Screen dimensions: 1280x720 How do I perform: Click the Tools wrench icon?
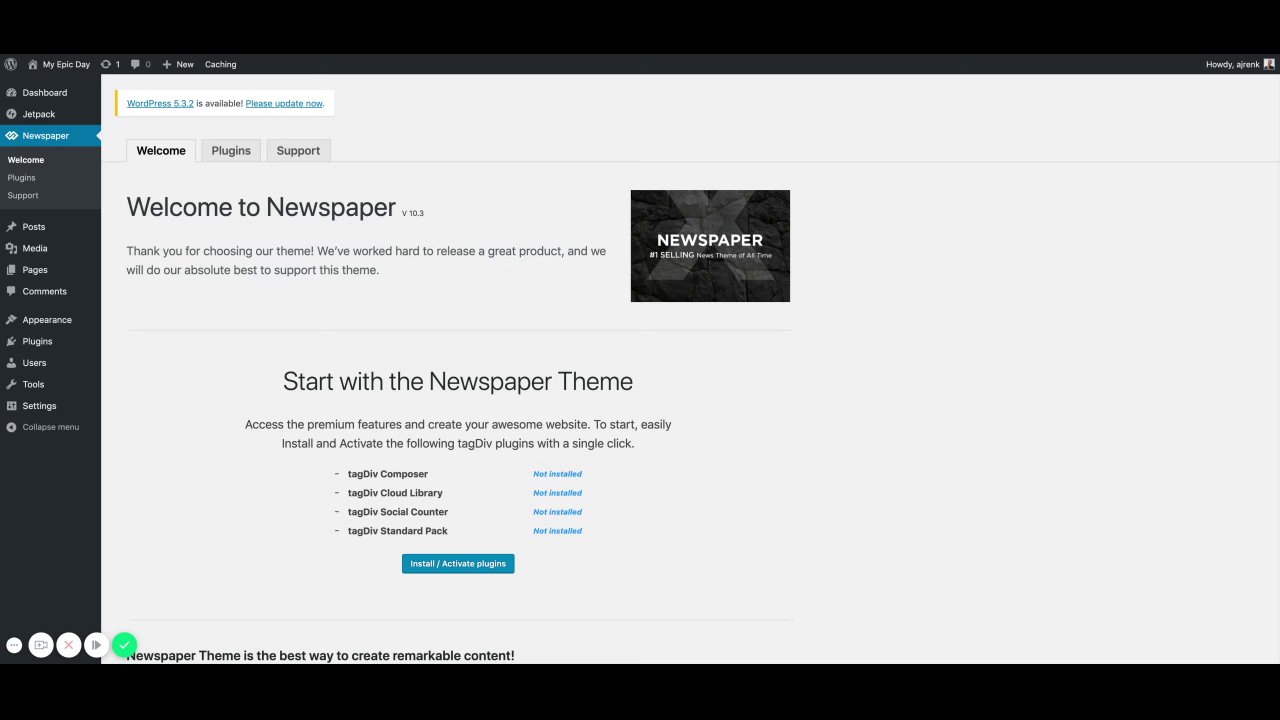[11, 384]
